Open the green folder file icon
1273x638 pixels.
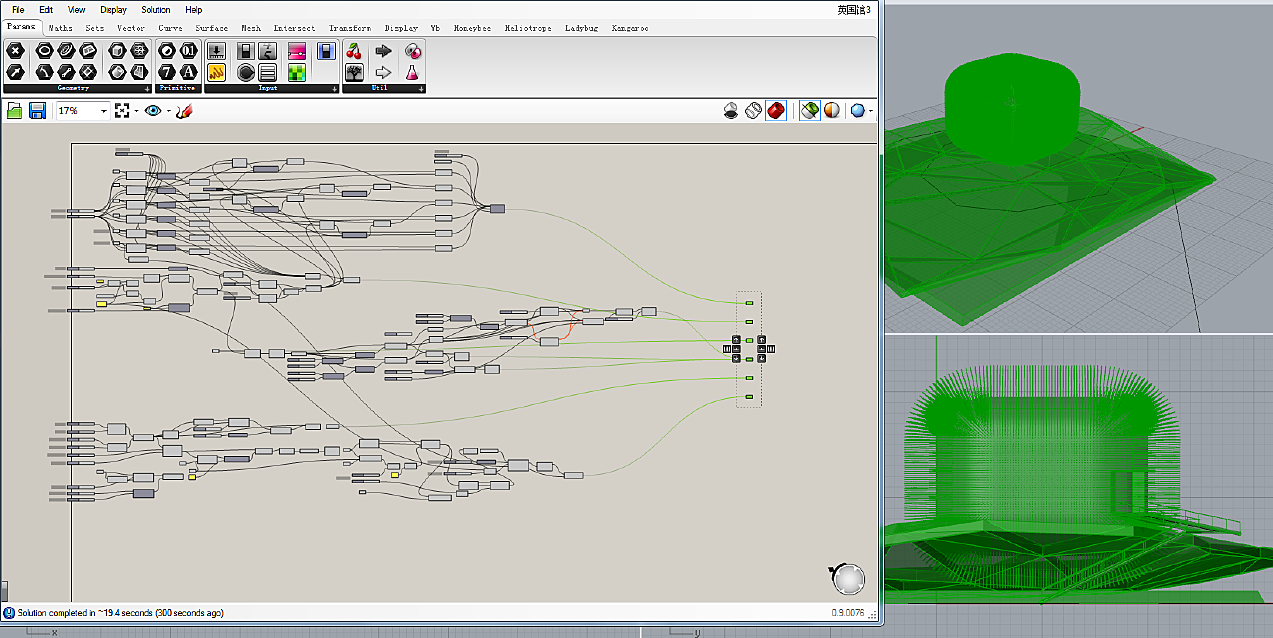15,111
